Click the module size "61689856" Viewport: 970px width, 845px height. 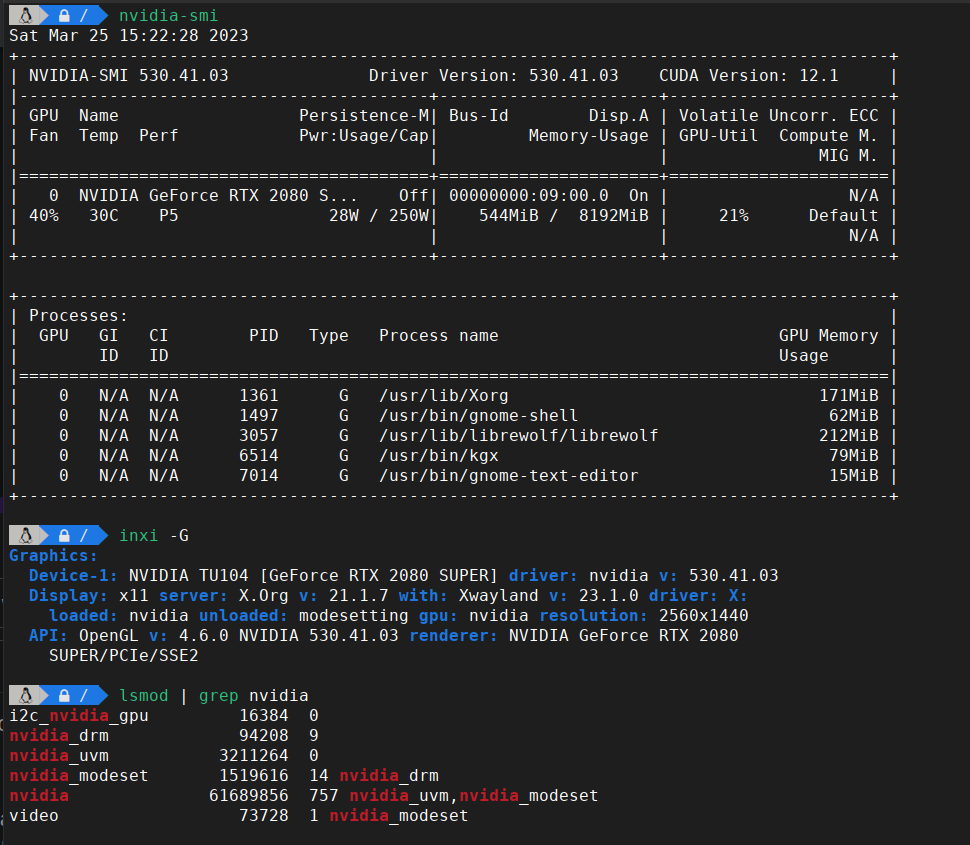pyautogui.click(x=249, y=796)
